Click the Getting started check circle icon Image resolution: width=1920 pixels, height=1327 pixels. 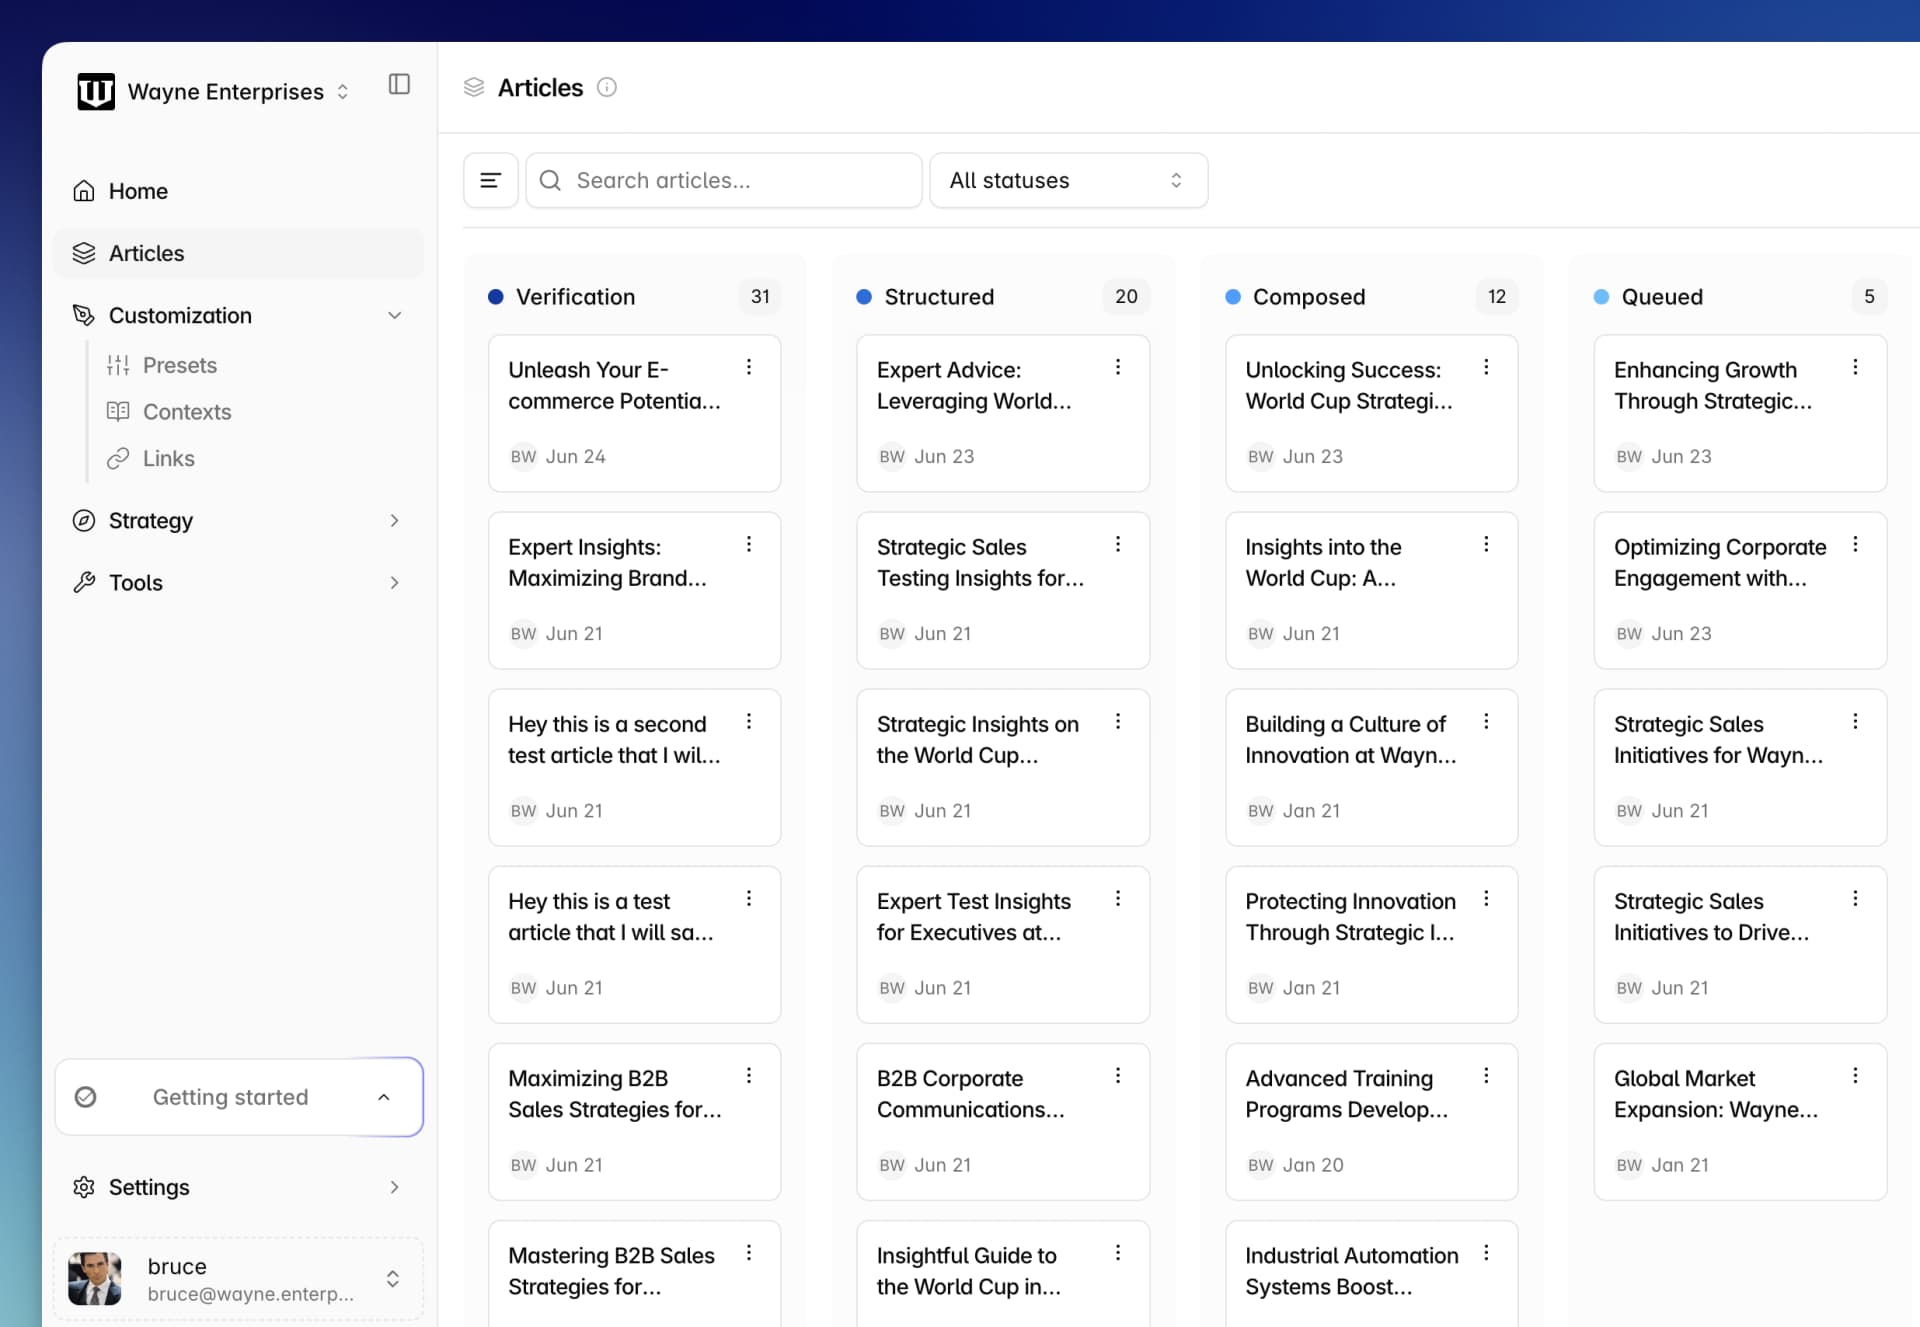[86, 1097]
